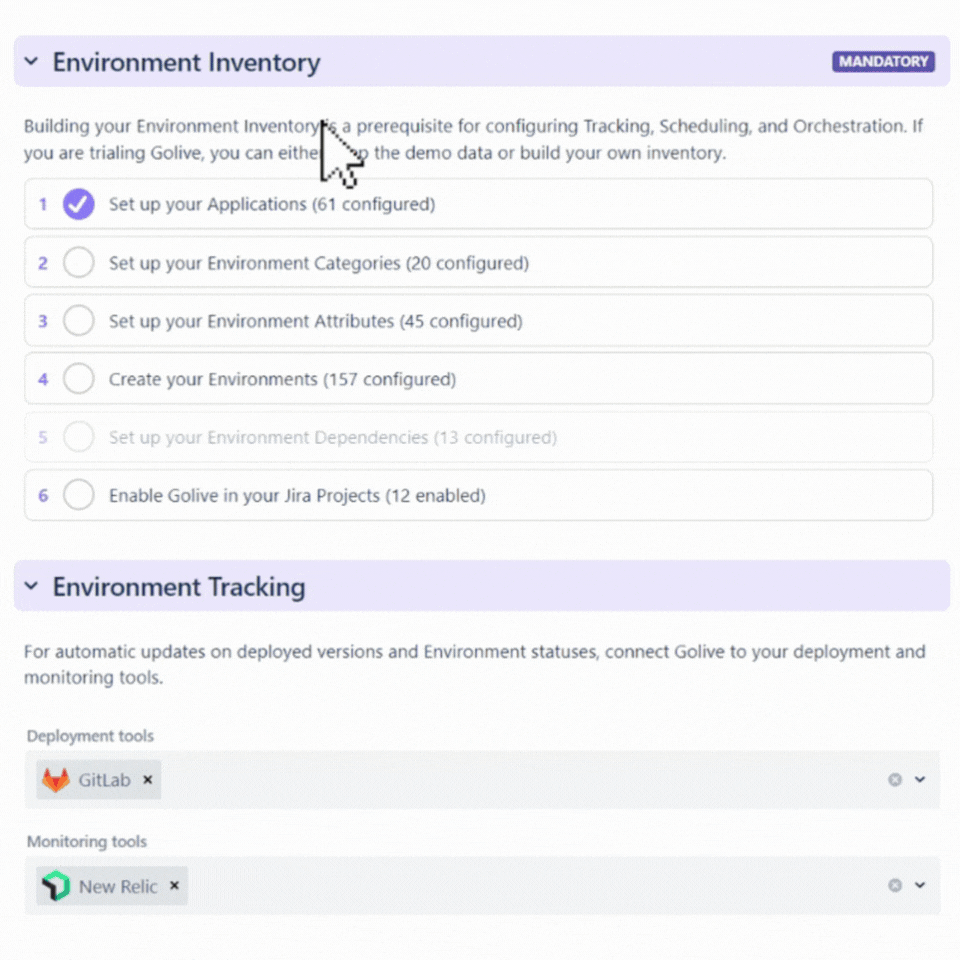Open the Deployment tools dropdown
960x960 pixels.
[918, 779]
